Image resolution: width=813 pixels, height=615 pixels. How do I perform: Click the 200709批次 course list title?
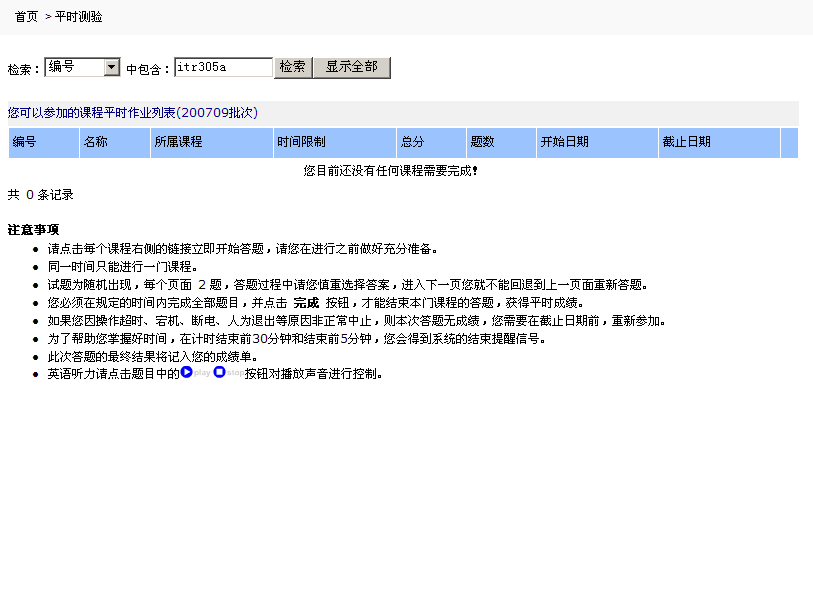[x=133, y=113]
